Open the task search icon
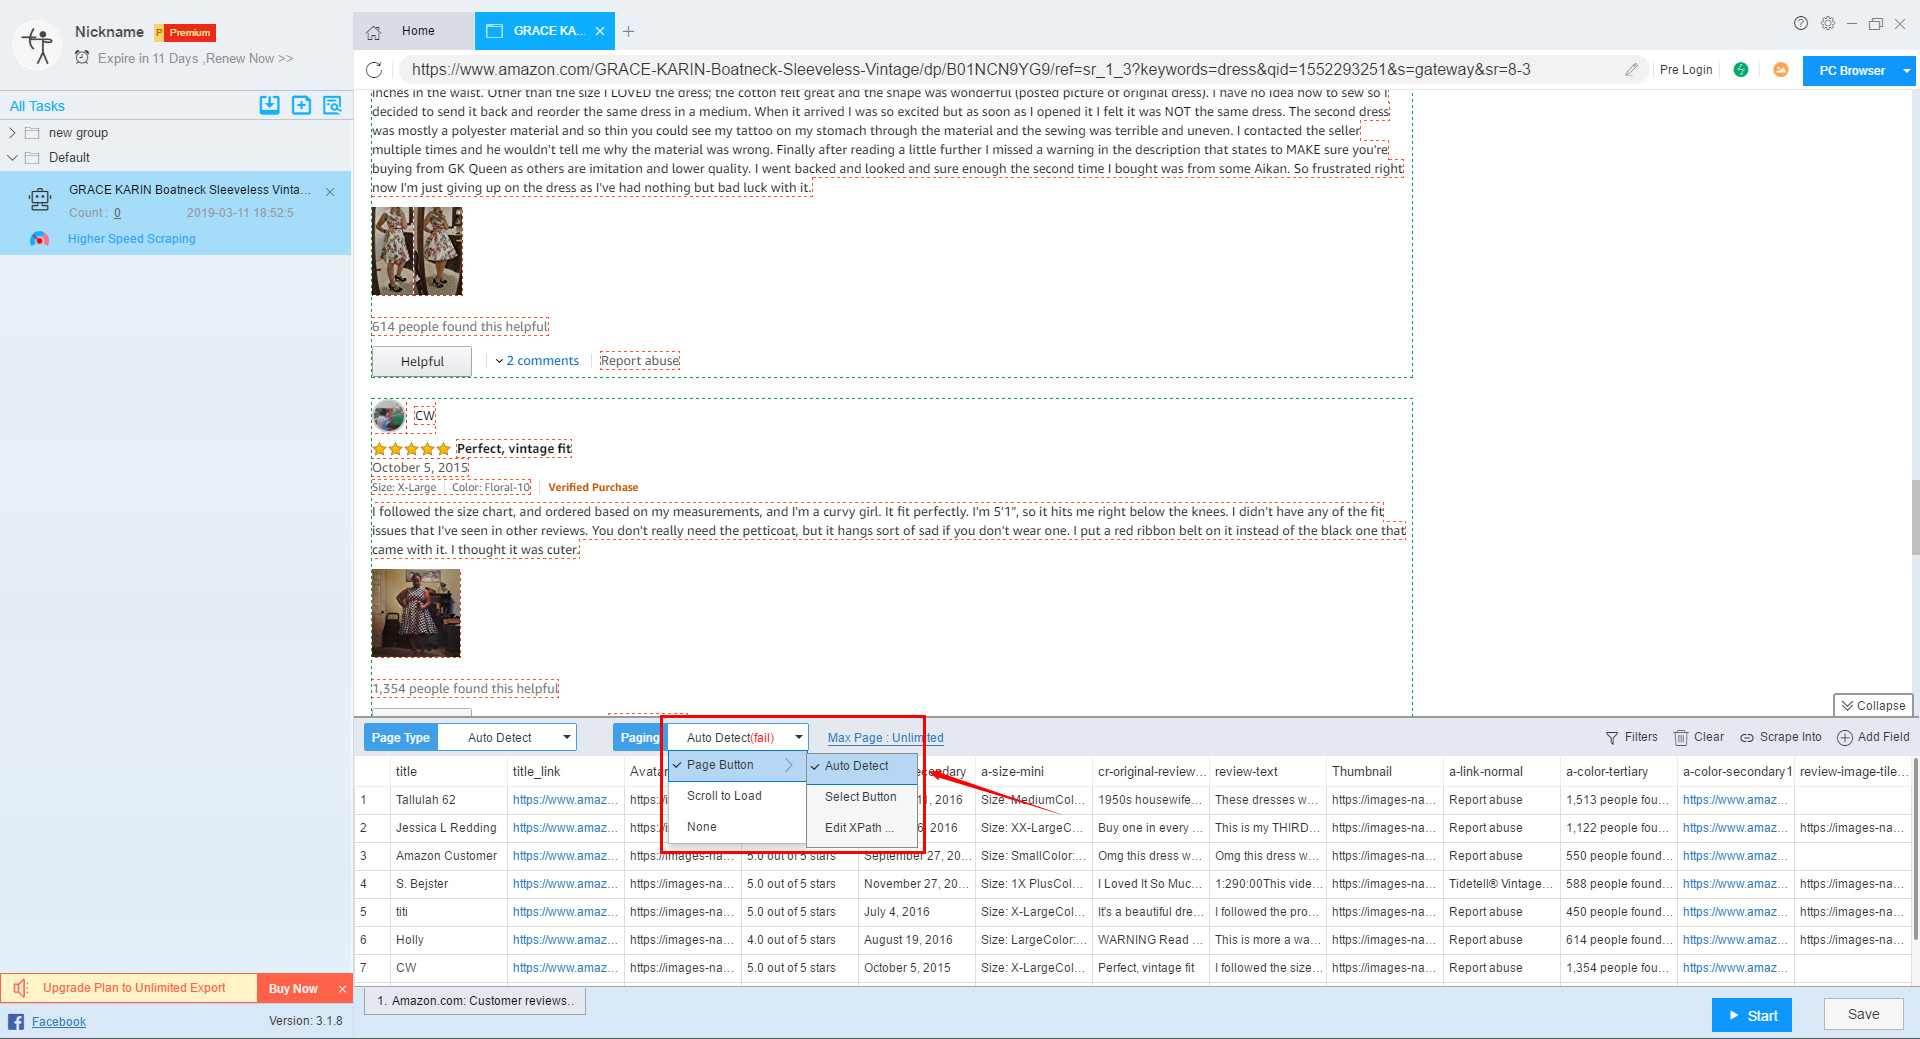This screenshot has width=1920, height=1039. point(332,105)
